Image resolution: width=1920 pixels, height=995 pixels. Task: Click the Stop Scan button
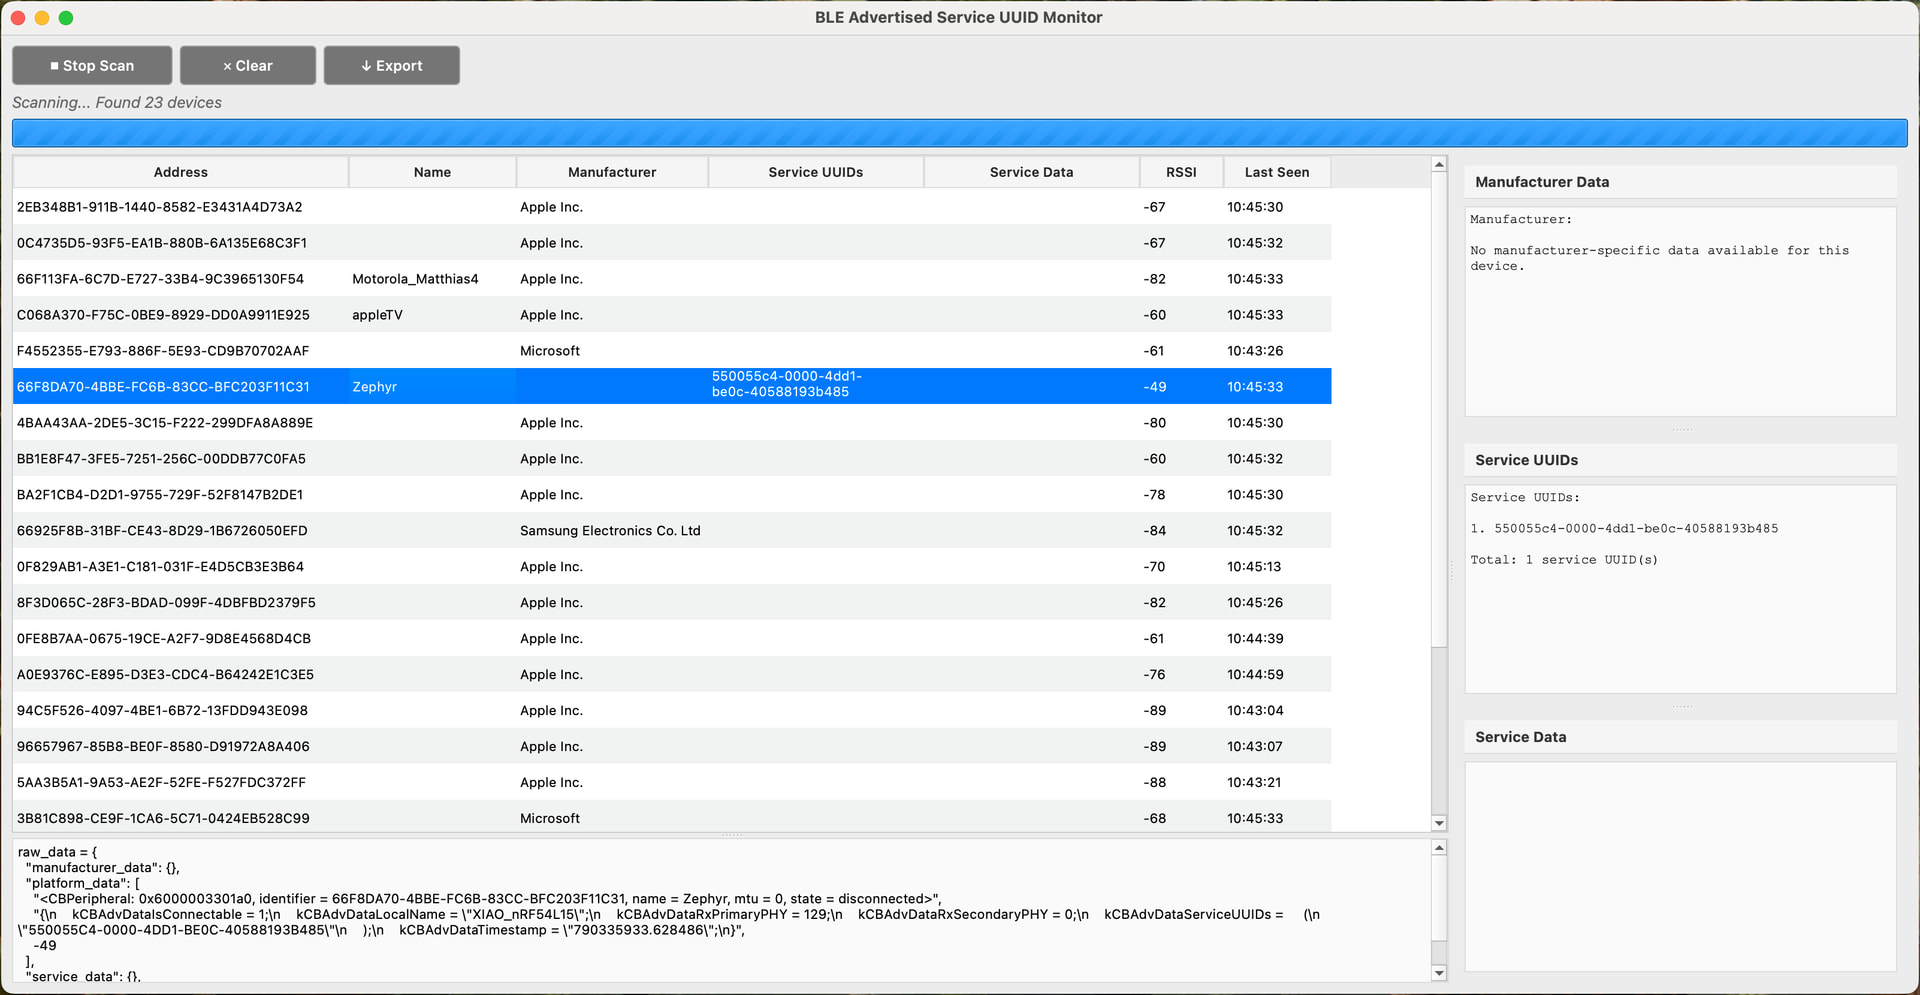92,66
